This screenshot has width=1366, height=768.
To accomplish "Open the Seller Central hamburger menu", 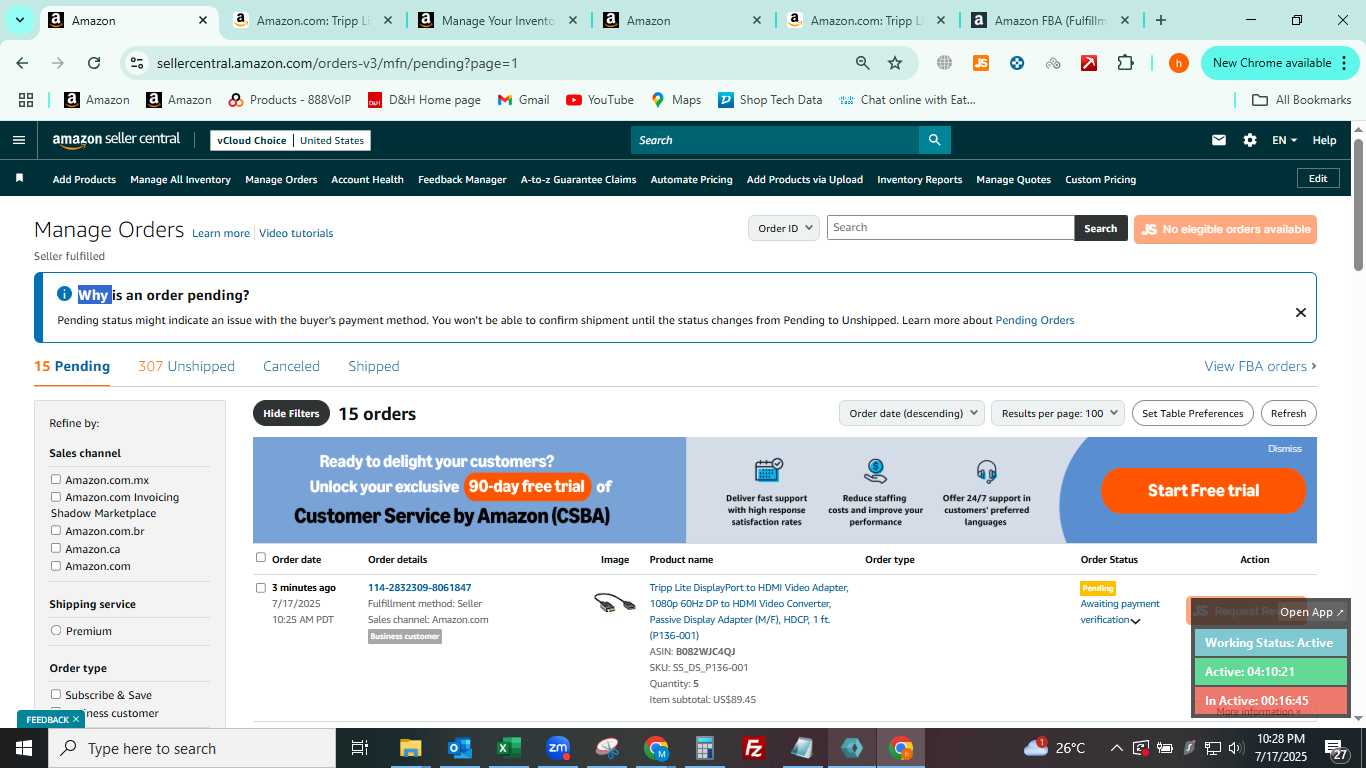I will [18, 140].
